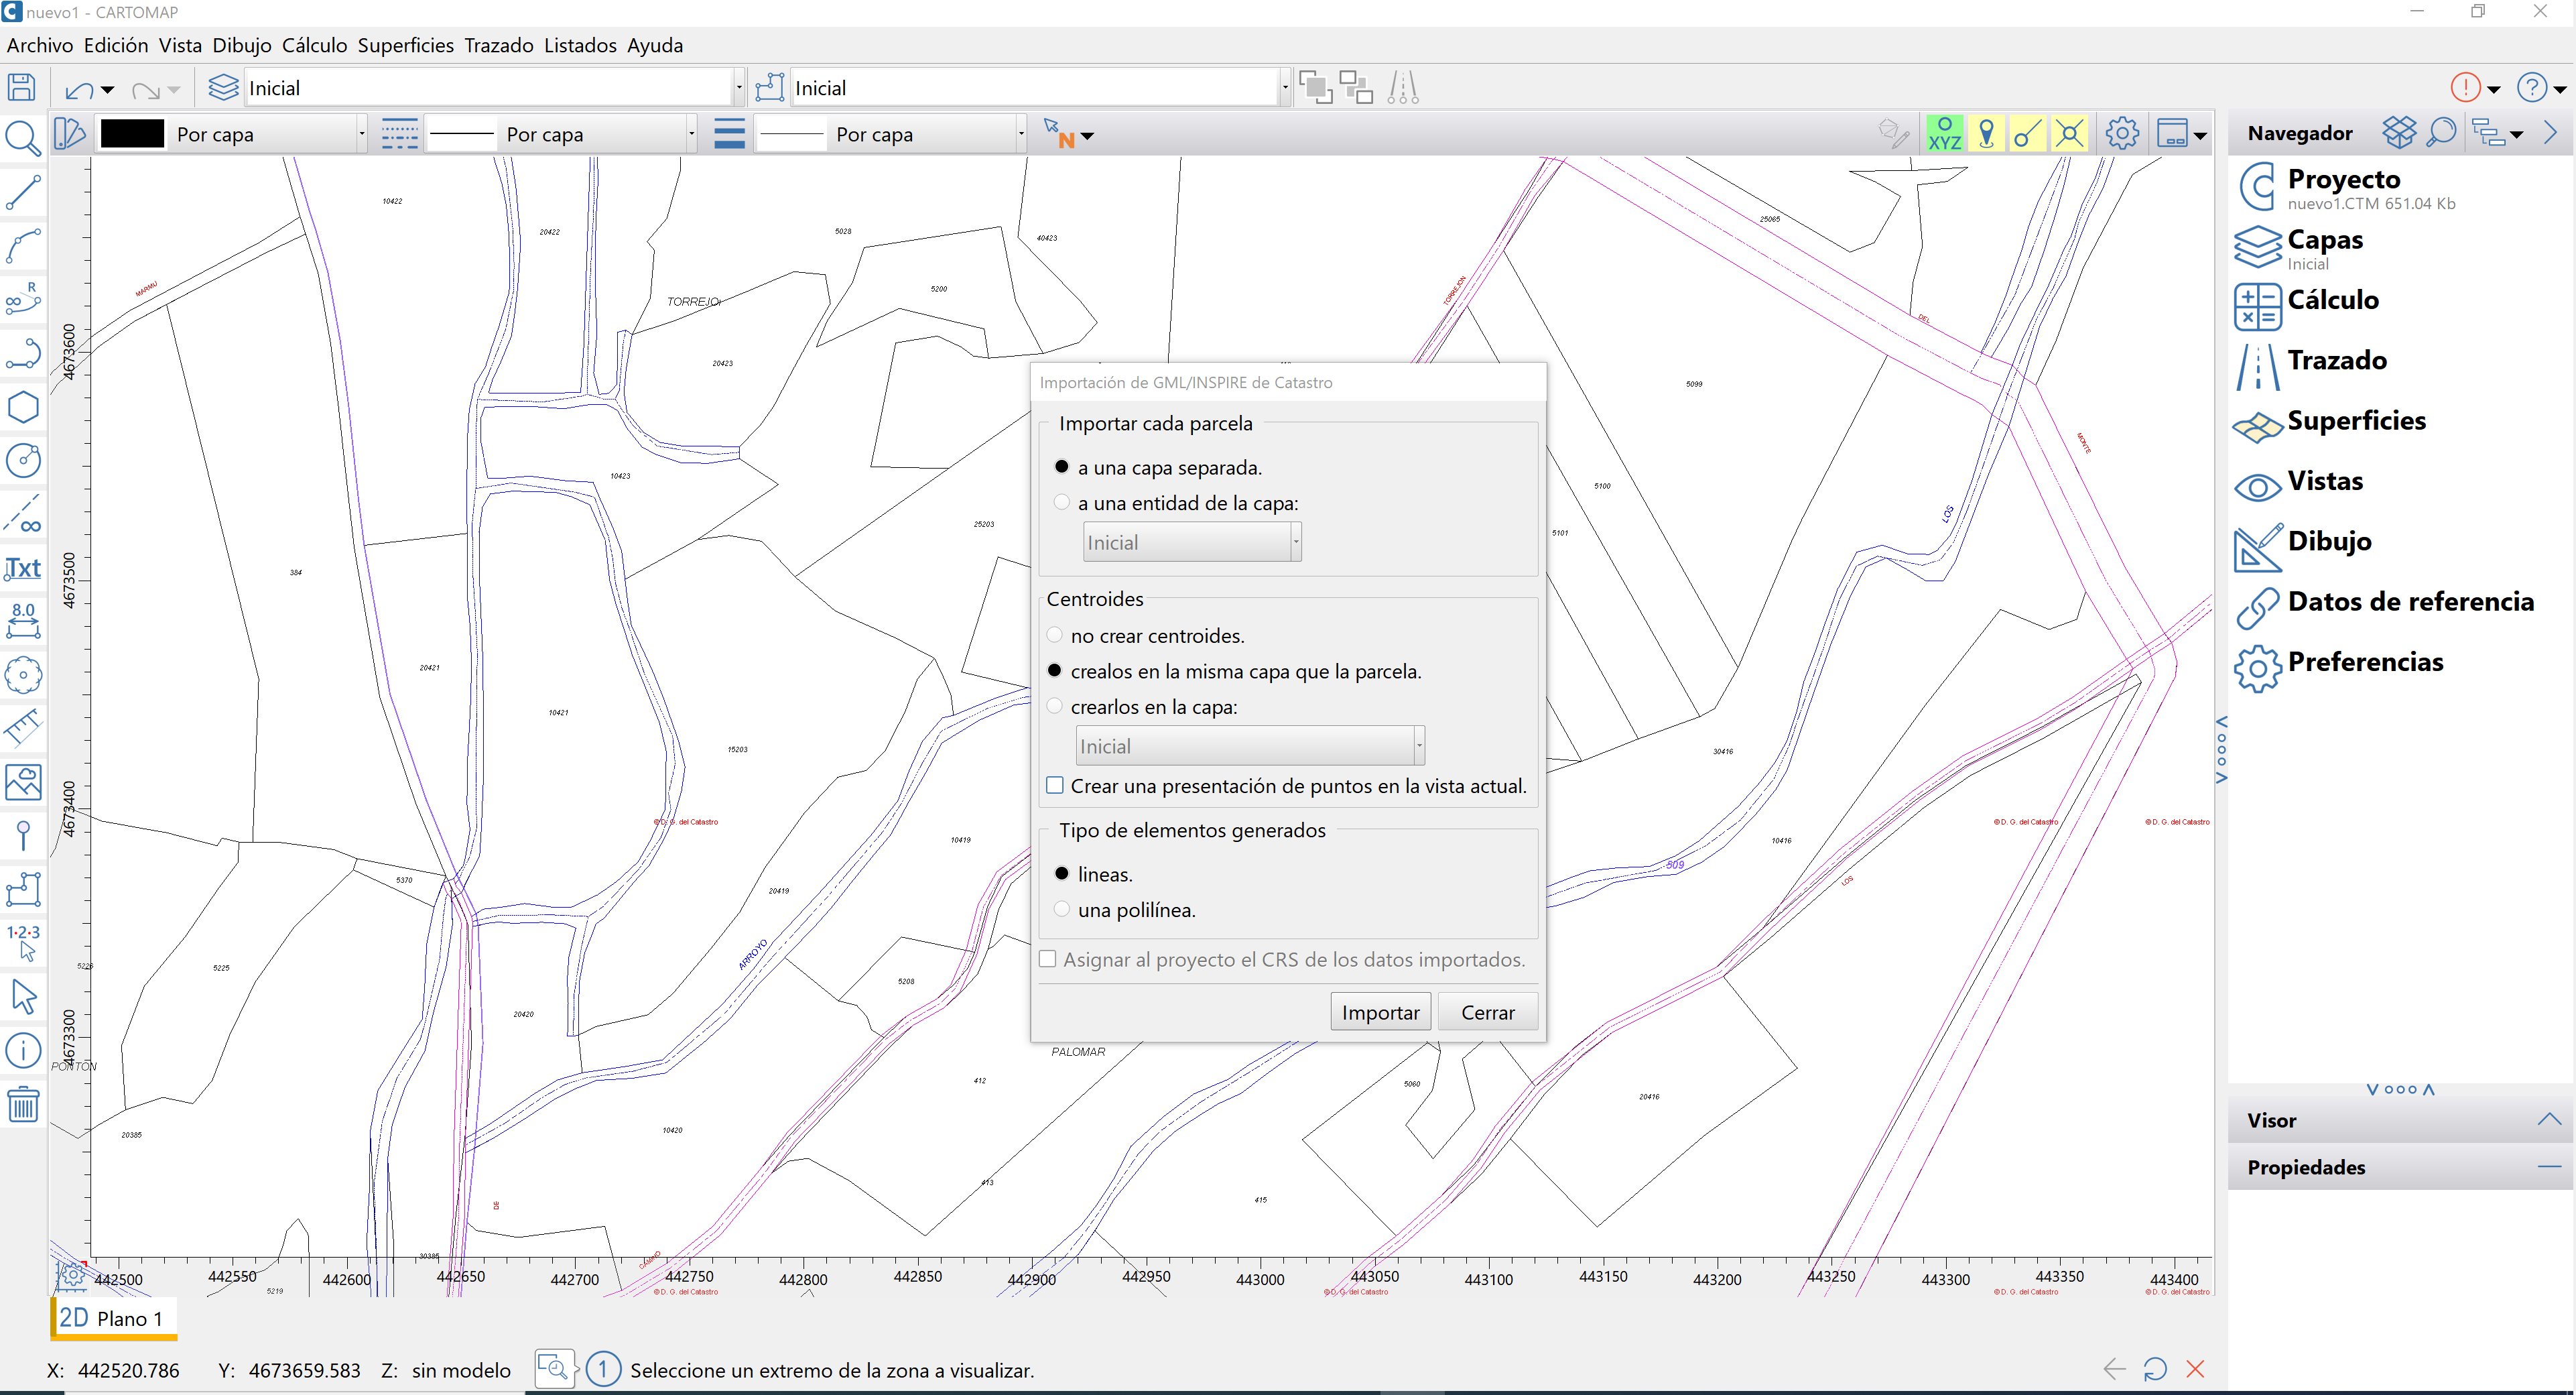Enable 'Crear una presentación de puntos' checkbox
Viewport: 2576px width, 1395px height.
point(1054,786)
